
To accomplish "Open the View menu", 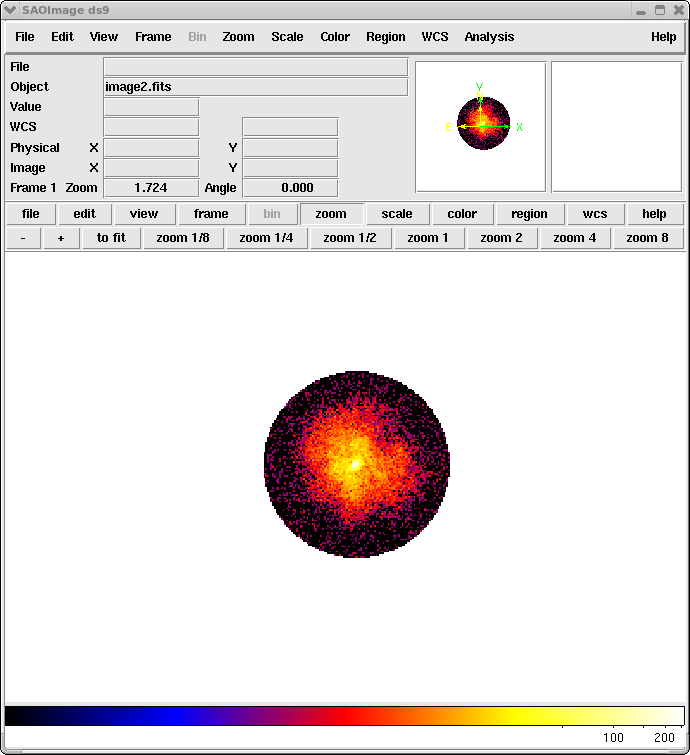I will click(x=104, y=37).
